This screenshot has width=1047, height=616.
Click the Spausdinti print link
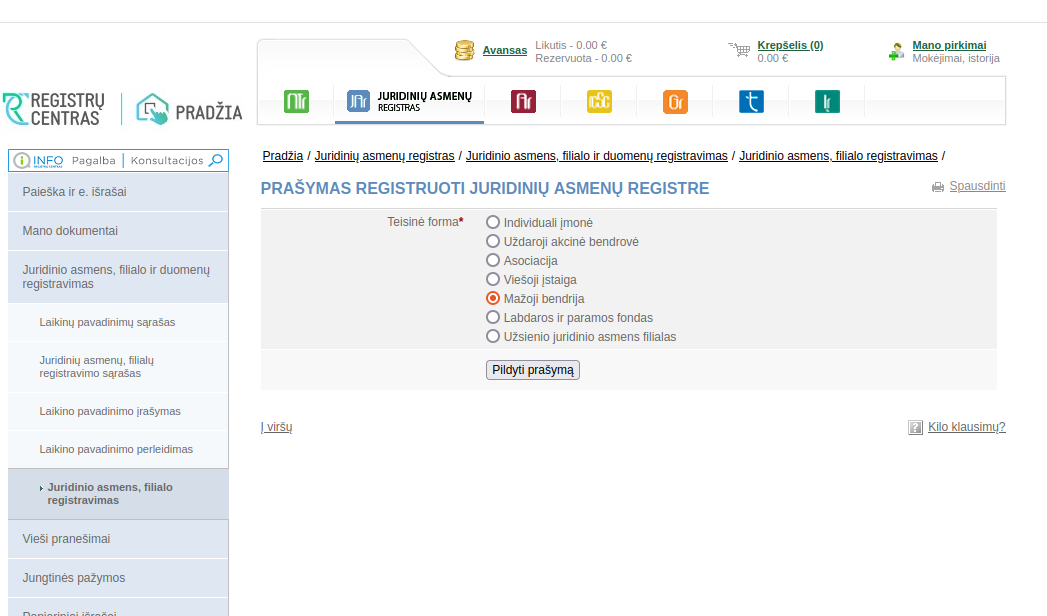pyautogui.click(x=977, y=186)
